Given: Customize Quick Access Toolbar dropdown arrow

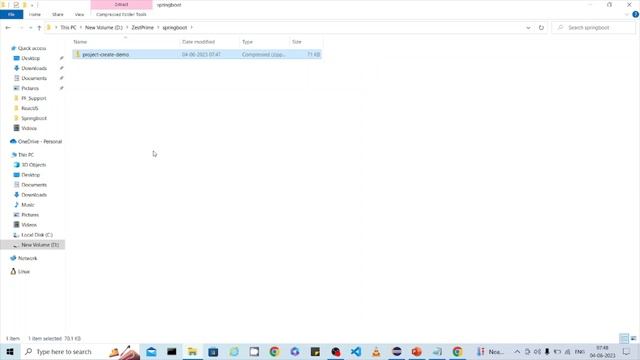Looking at the screenshot, I should pos(32,5).
